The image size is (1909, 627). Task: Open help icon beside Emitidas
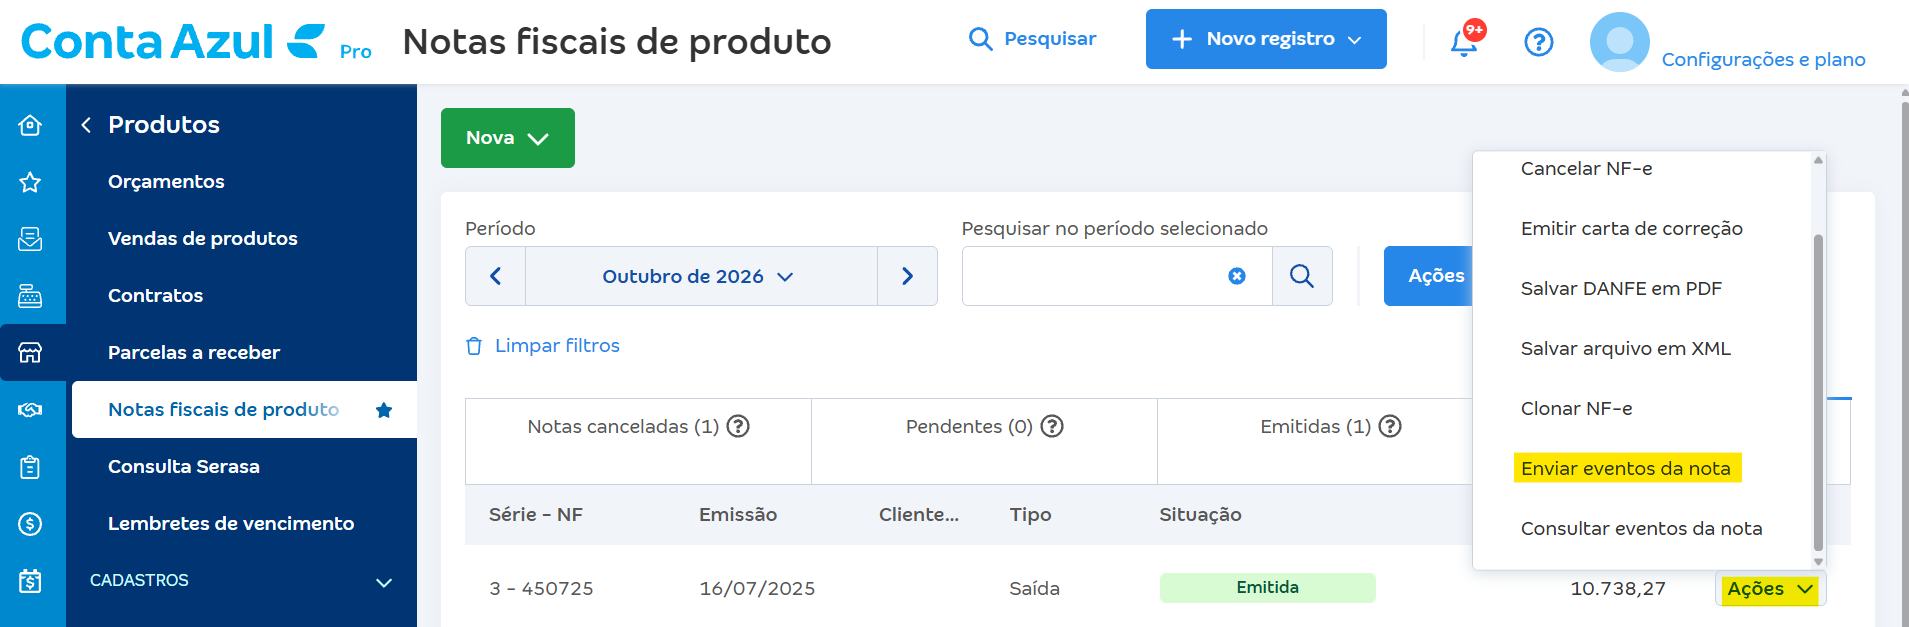click(x=1390, y=427)
